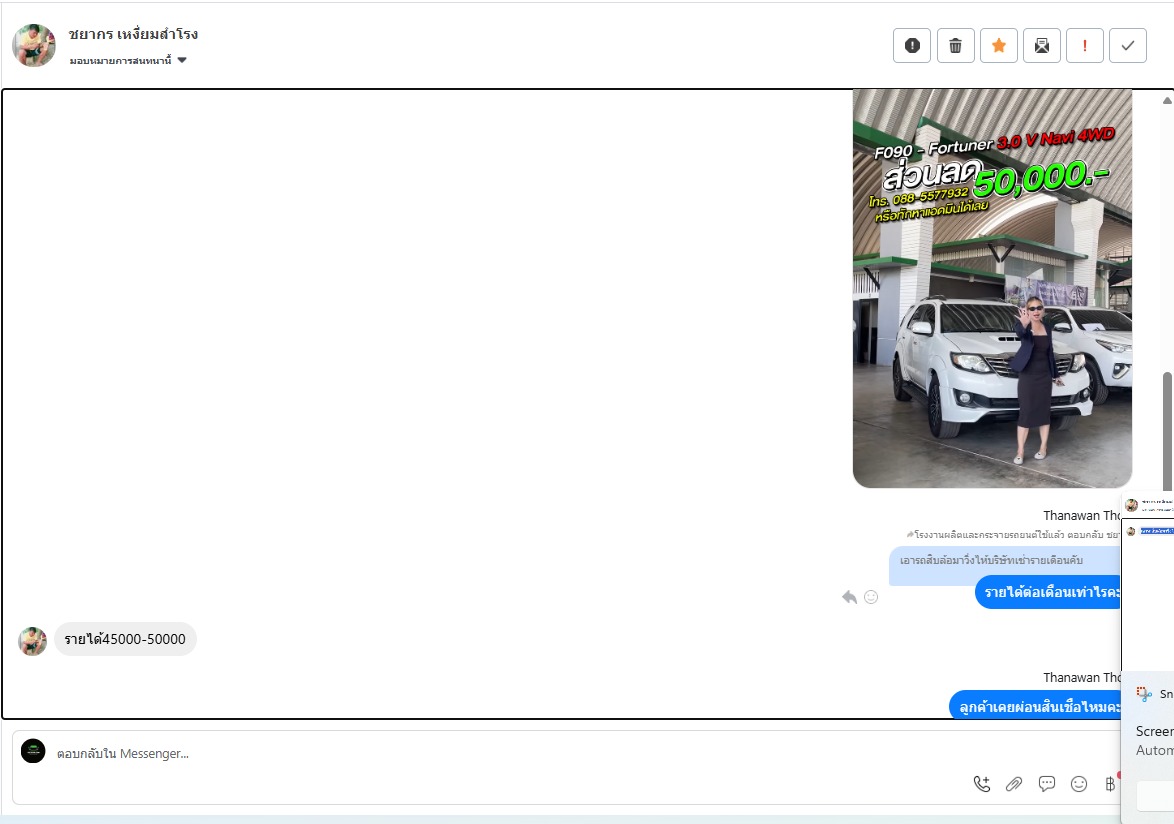Mark conversation done with checkmark icon
1174x824 pixels.
pyautogui.click(x=1128, y=46)
